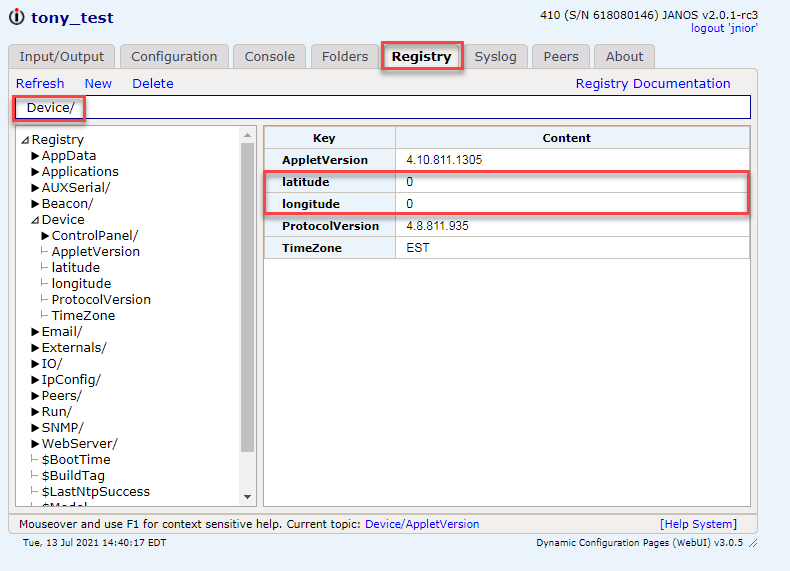790x571 pixels.
Task: Expand the Email/ node
Action: [35, 332]
